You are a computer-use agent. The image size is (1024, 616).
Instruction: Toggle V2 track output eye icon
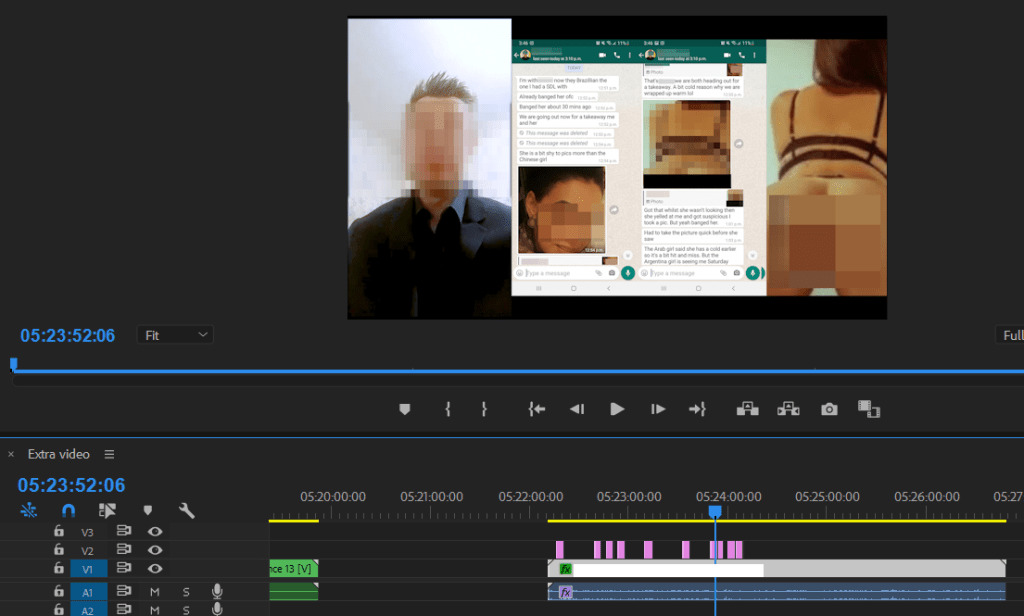155,550
